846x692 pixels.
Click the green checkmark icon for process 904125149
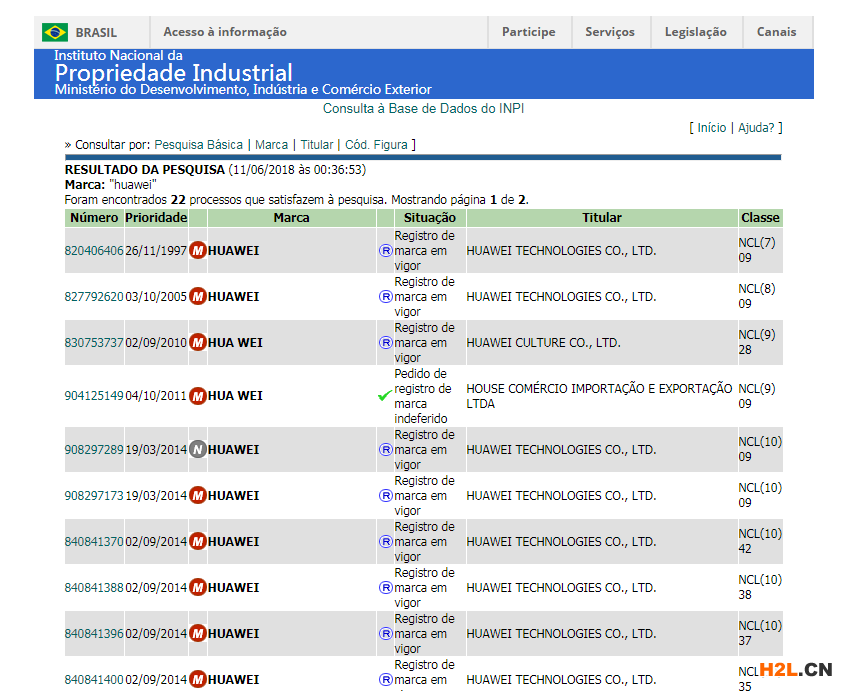point(385,396)
